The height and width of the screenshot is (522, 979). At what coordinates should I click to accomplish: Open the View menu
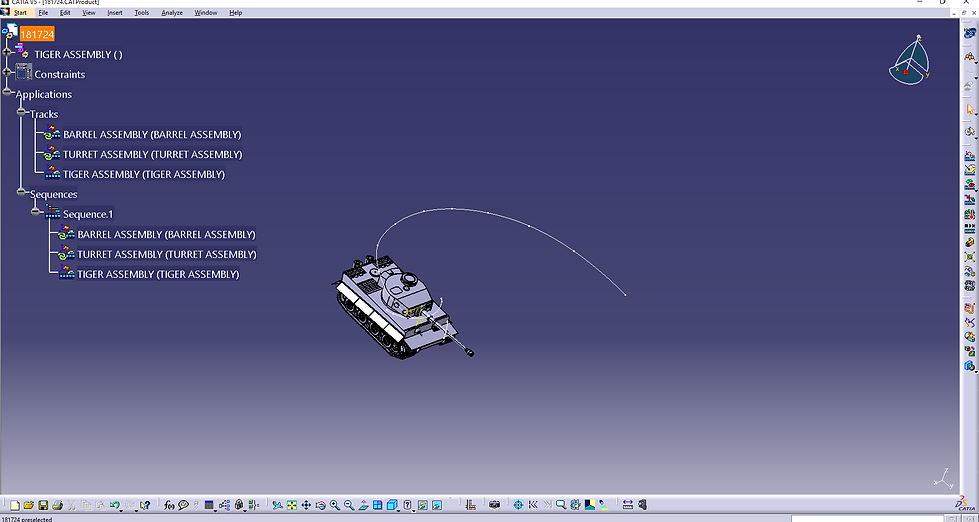(89, 12)
